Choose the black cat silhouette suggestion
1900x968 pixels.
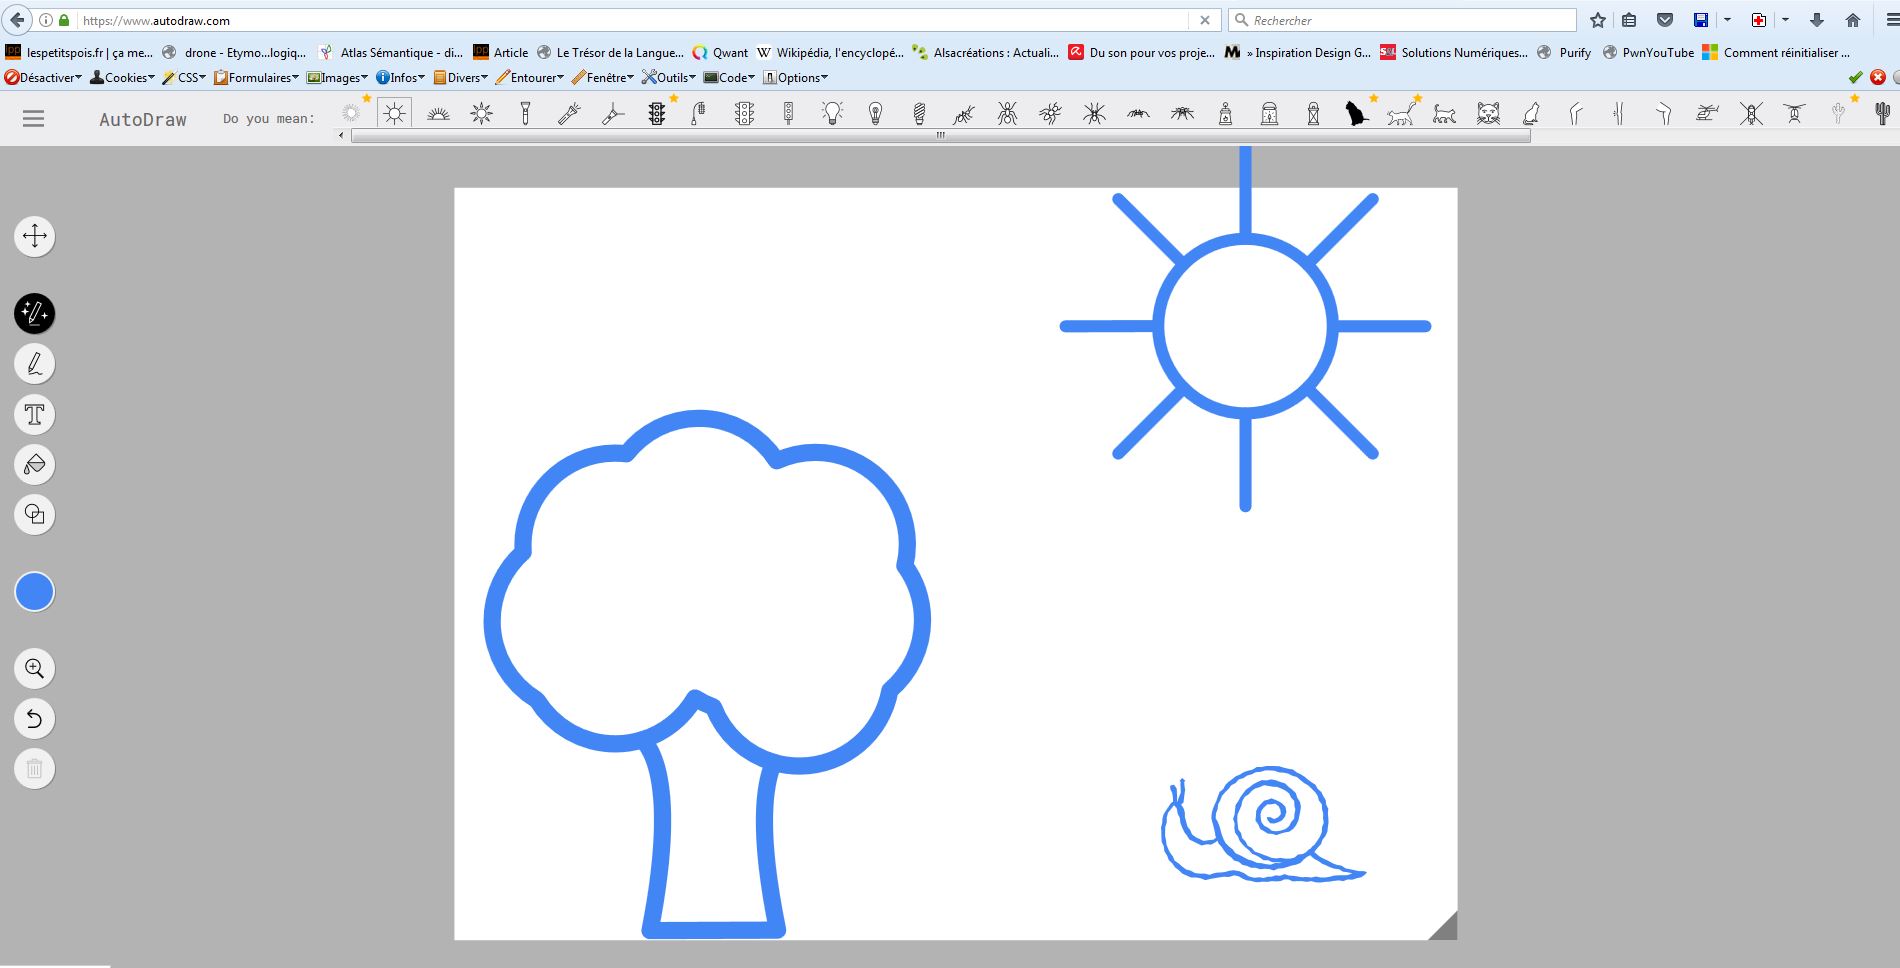tap(1356, 114)
